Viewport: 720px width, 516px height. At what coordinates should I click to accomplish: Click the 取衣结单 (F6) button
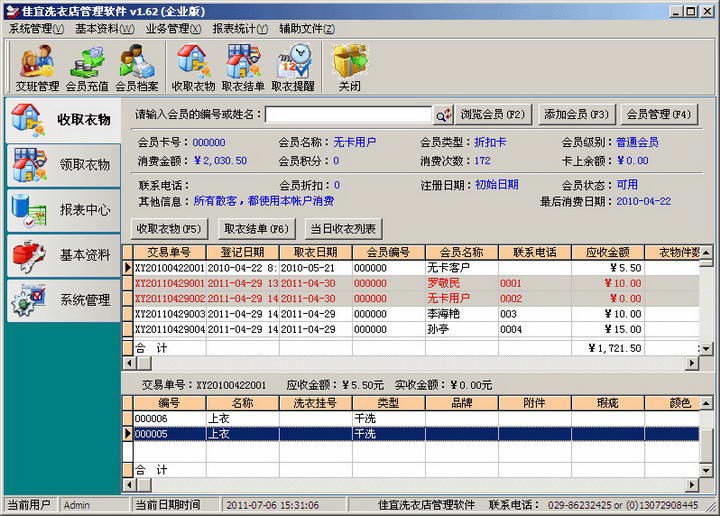pyautogui.click(x=256, y=229)
